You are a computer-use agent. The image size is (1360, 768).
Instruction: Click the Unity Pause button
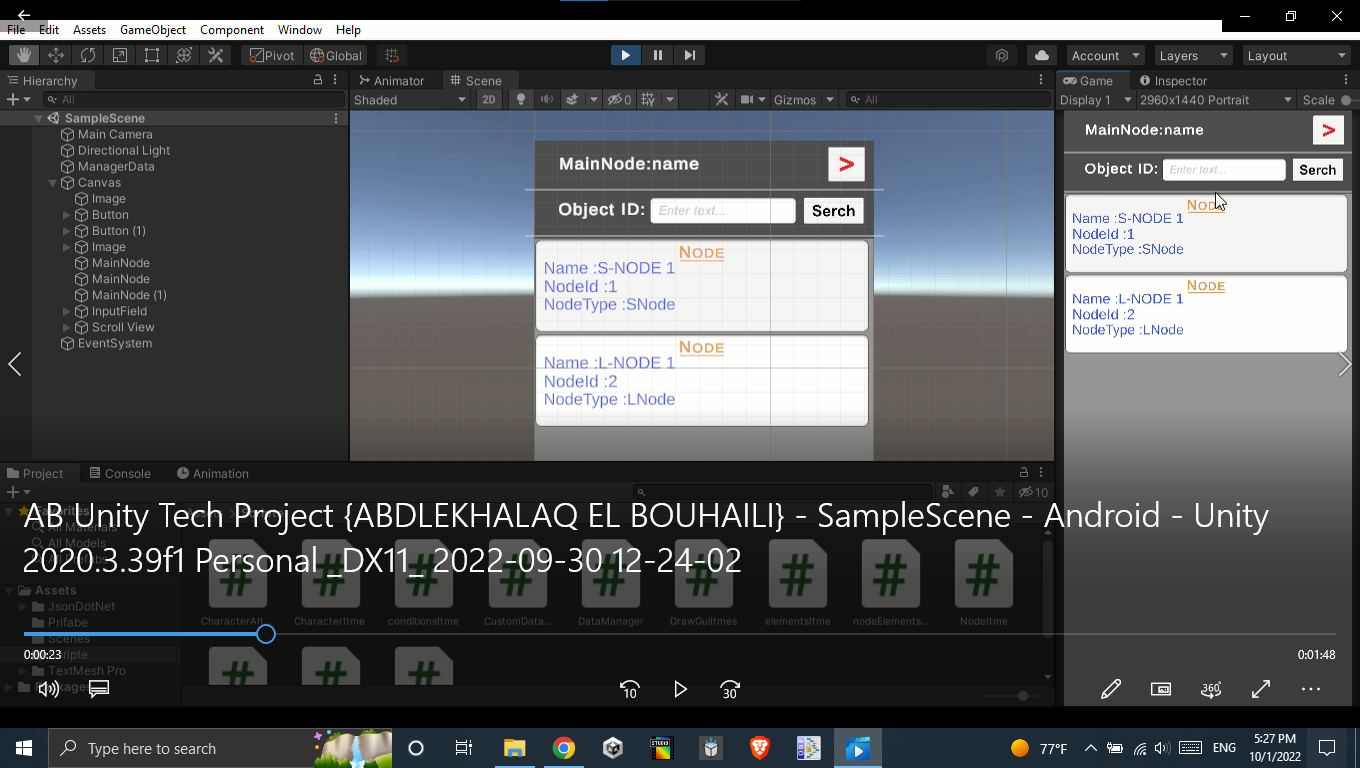[x=658, y=56]
